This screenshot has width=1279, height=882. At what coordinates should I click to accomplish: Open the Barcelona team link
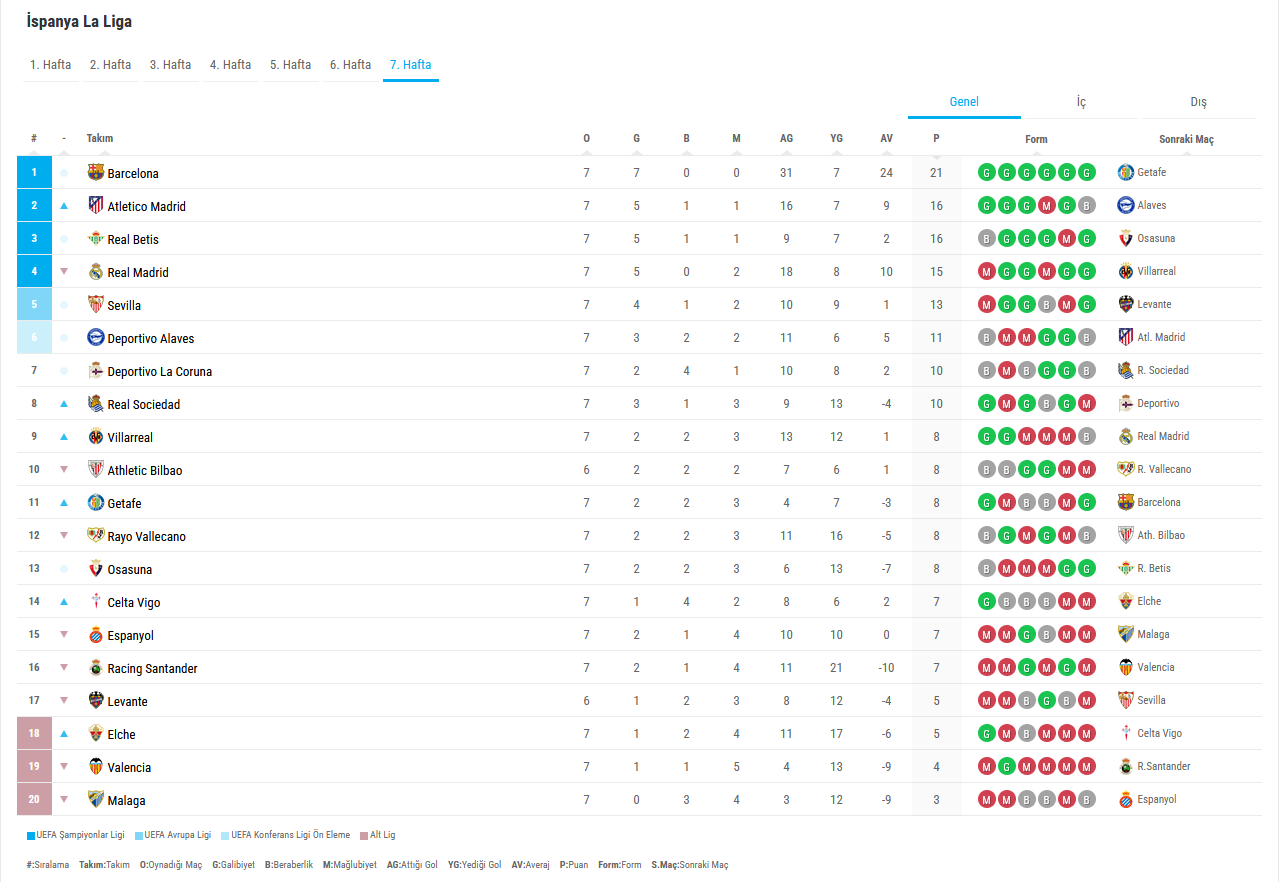133,173
